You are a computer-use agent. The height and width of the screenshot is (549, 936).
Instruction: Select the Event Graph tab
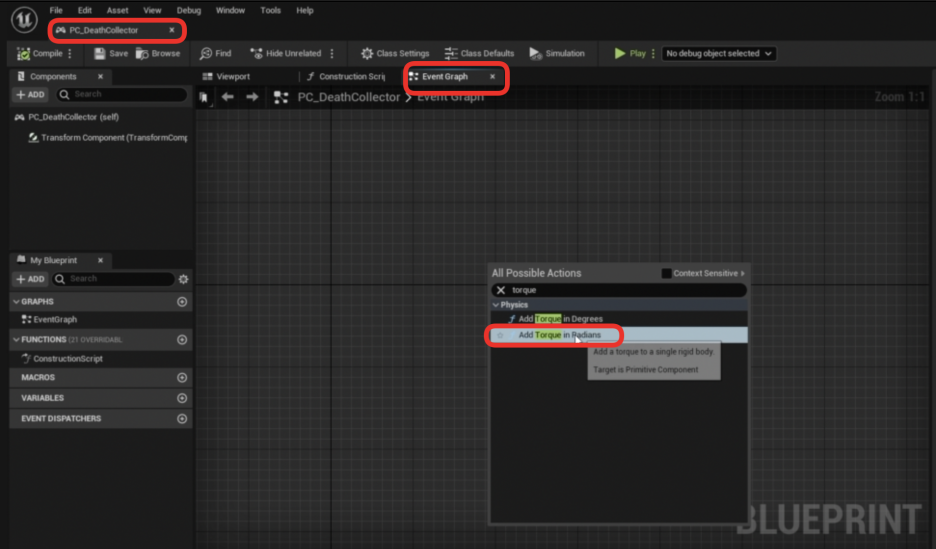point(445,76)
